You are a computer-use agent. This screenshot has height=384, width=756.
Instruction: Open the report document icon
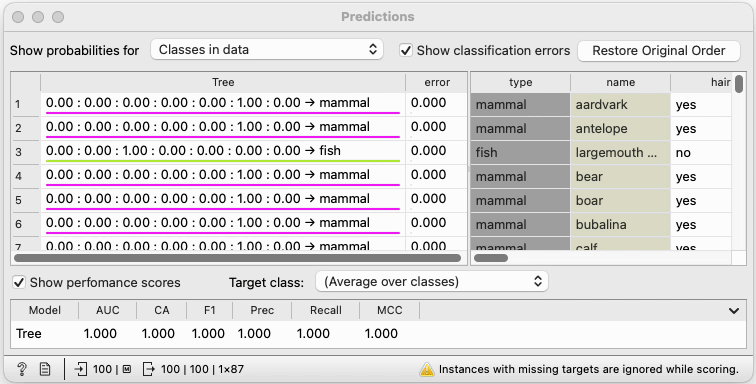pyautogui.click(x=45, y=370)
